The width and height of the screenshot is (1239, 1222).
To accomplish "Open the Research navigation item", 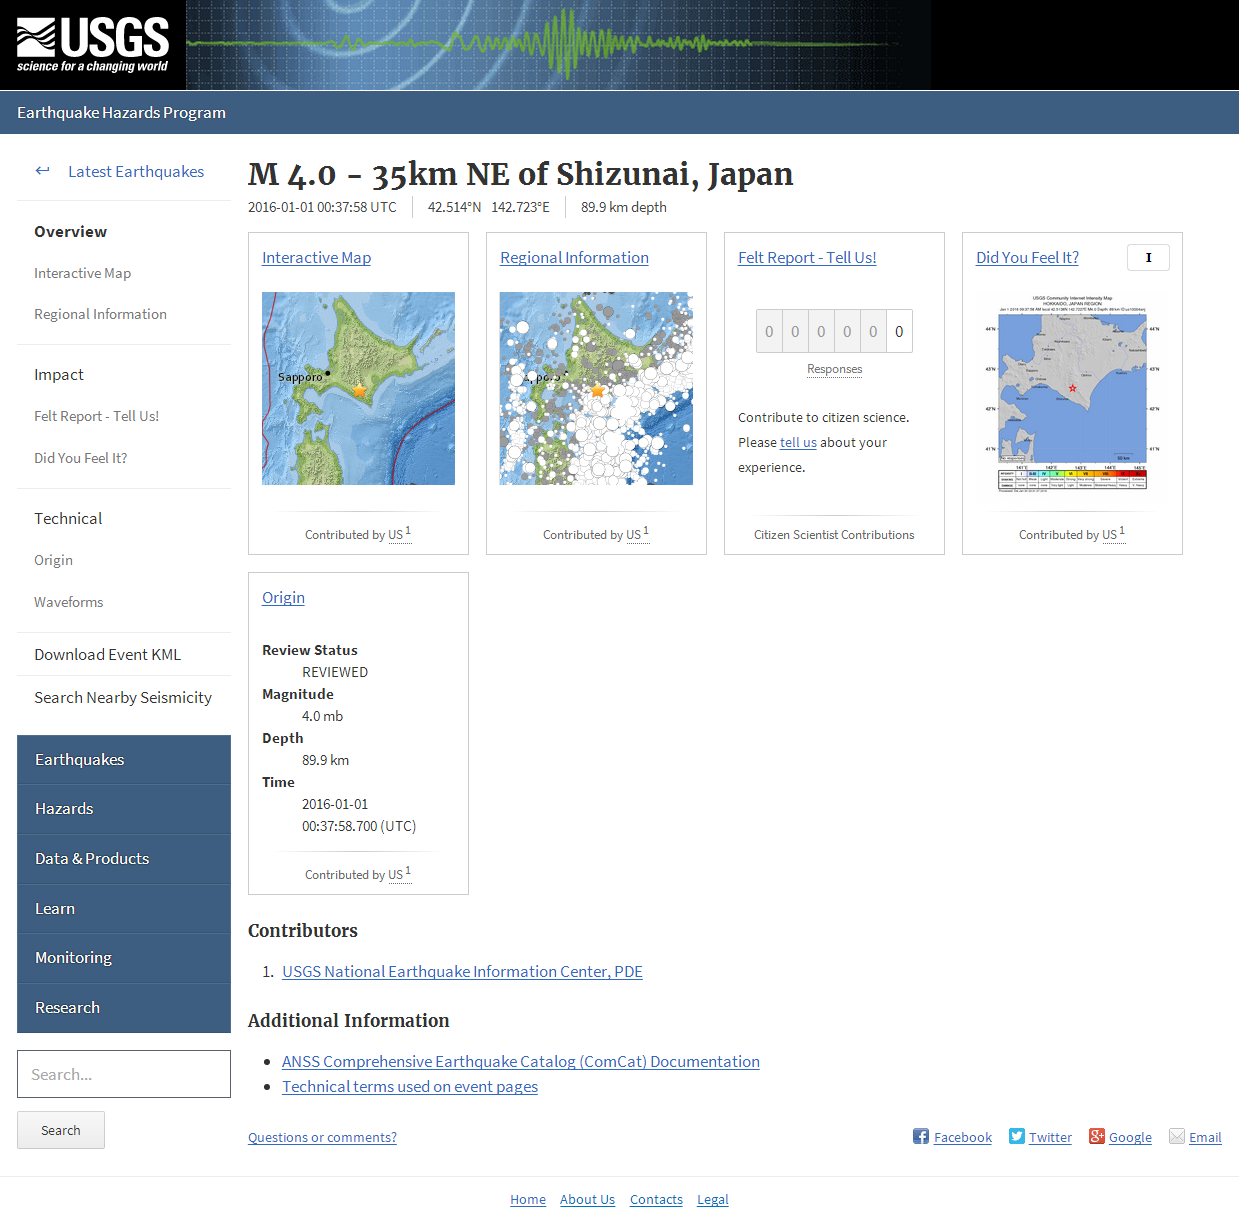I will 124,1008.
